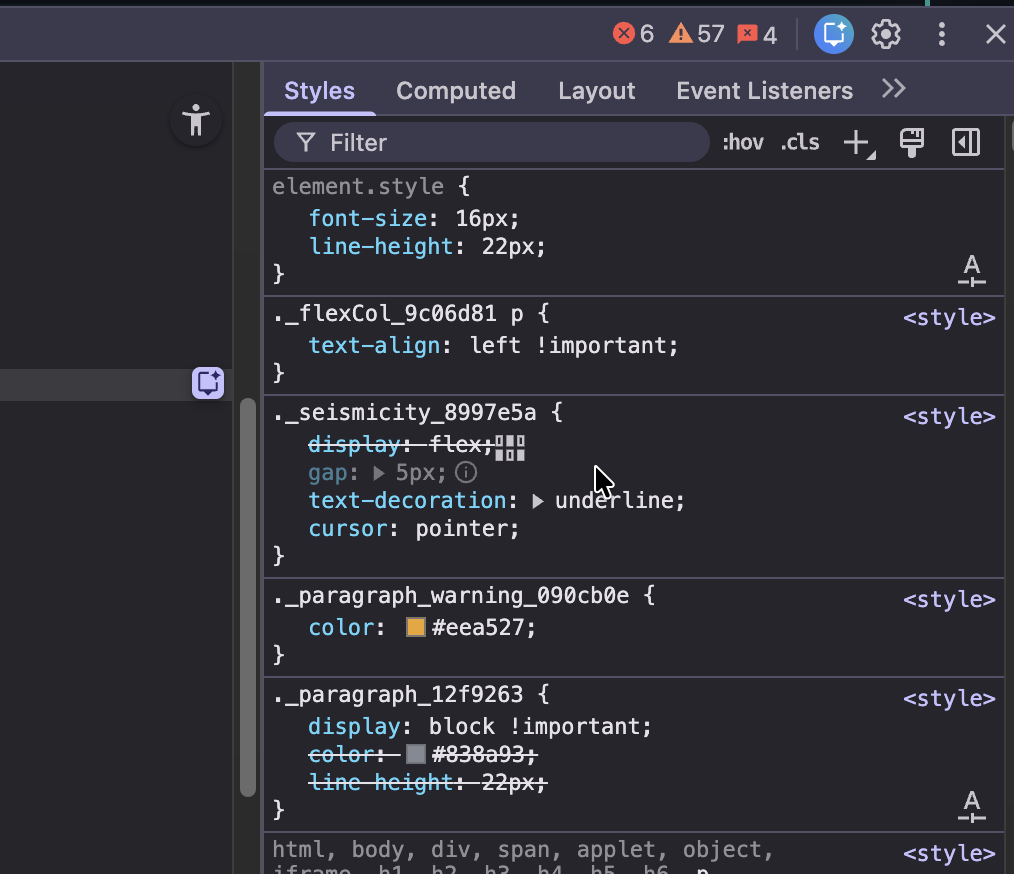Viewport: 1014px width, 874px height.
Task: Toggle the rendering emulations paintbrush icon
Action: click(911, 143)
